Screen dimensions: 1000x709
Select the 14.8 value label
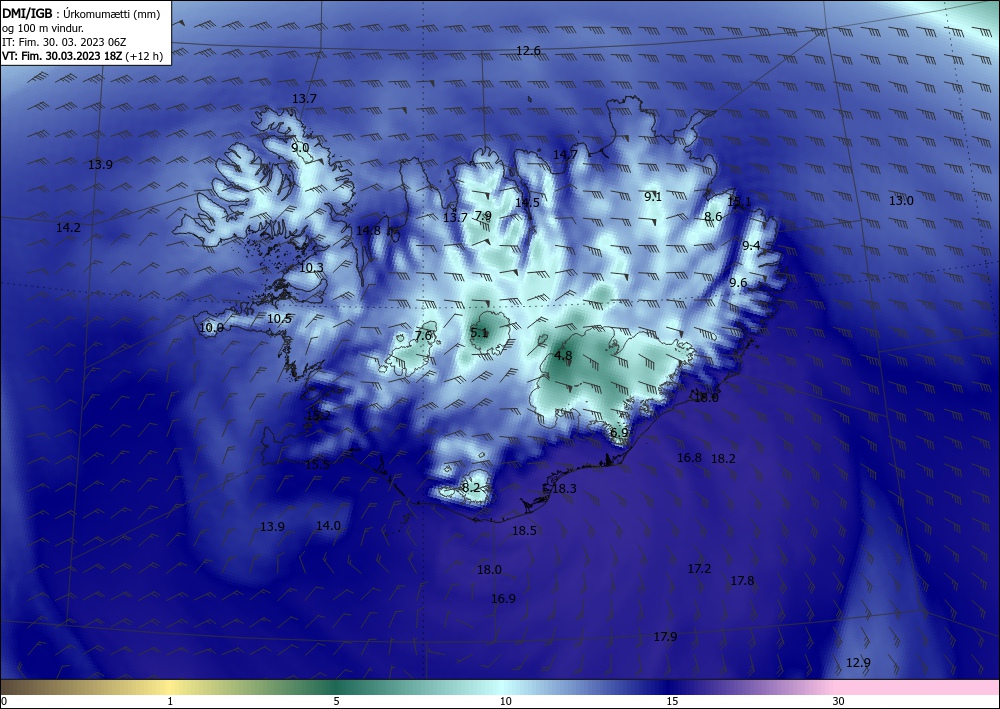368,230
